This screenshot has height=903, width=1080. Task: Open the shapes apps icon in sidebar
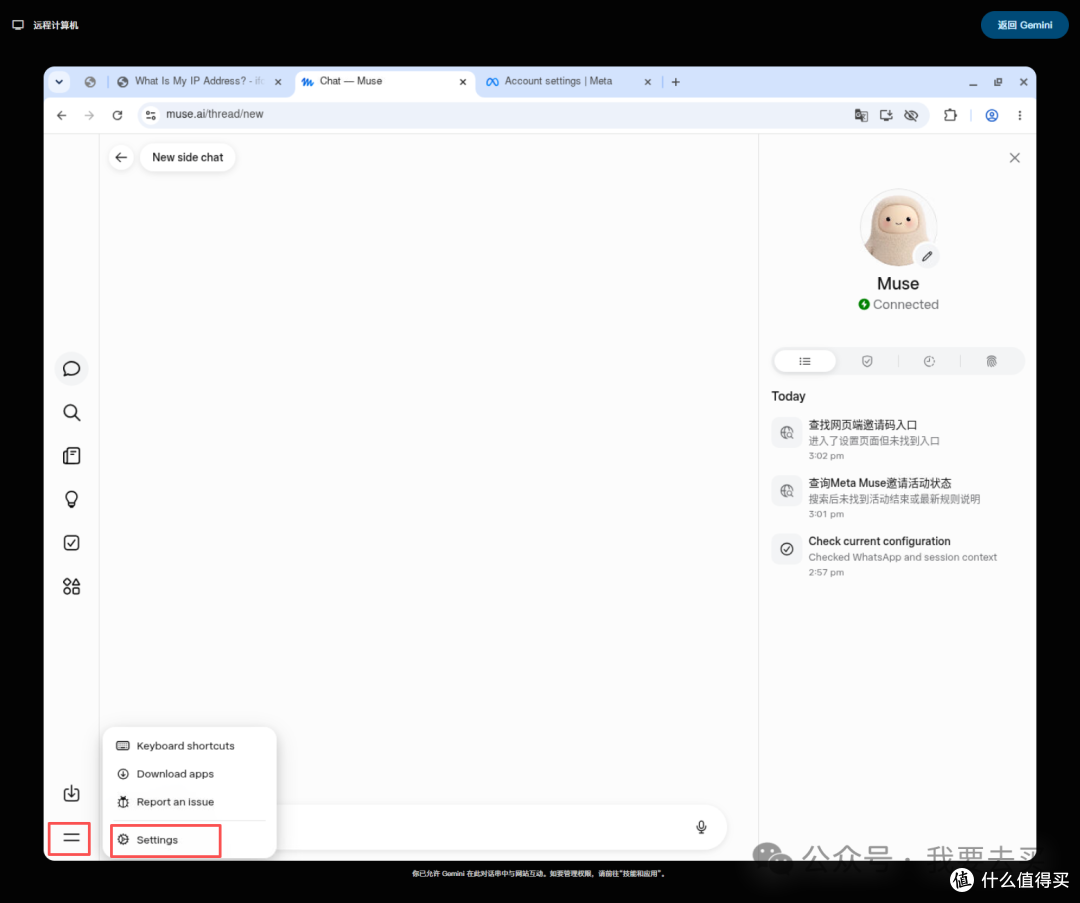72,586
